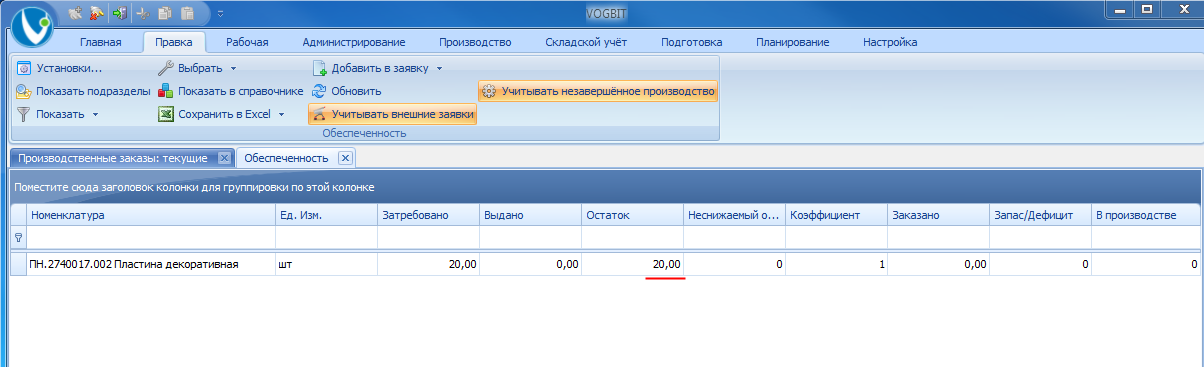The width and height of the screenshot is (1204, 367).
Task: Click the Номенклатура filter row input
Action: coord(151,238)
